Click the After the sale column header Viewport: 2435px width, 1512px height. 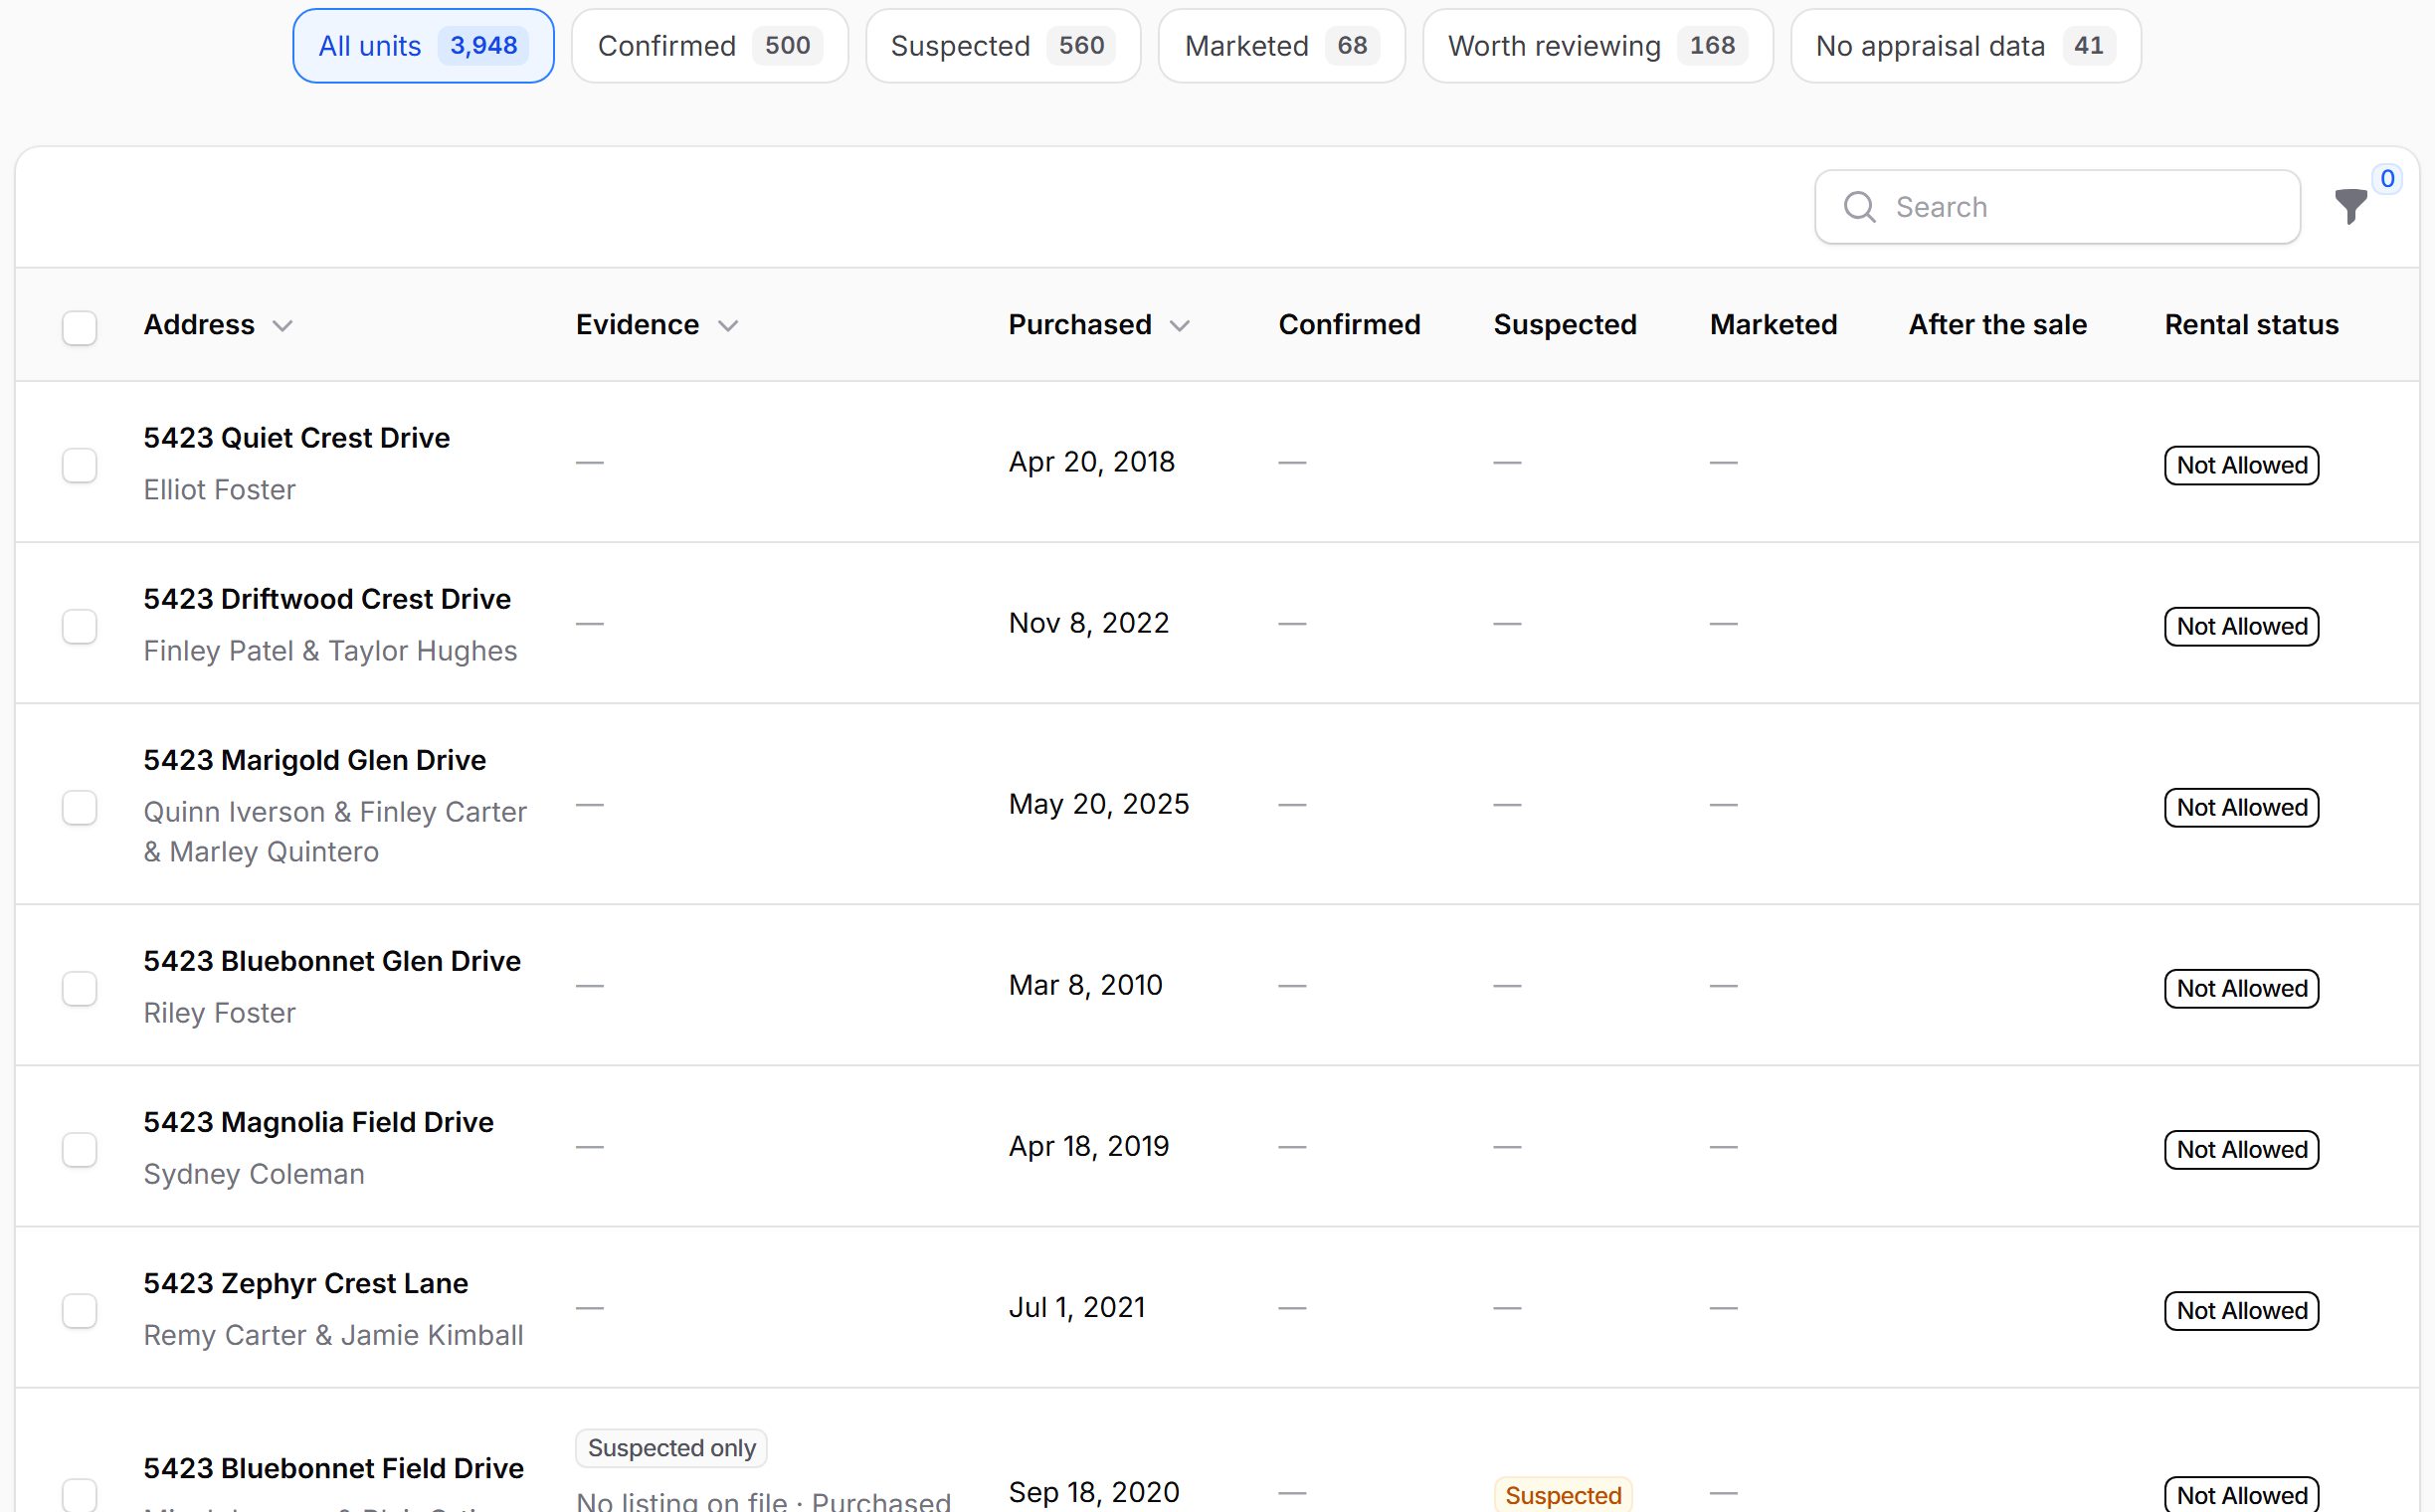pos(1997,325)
